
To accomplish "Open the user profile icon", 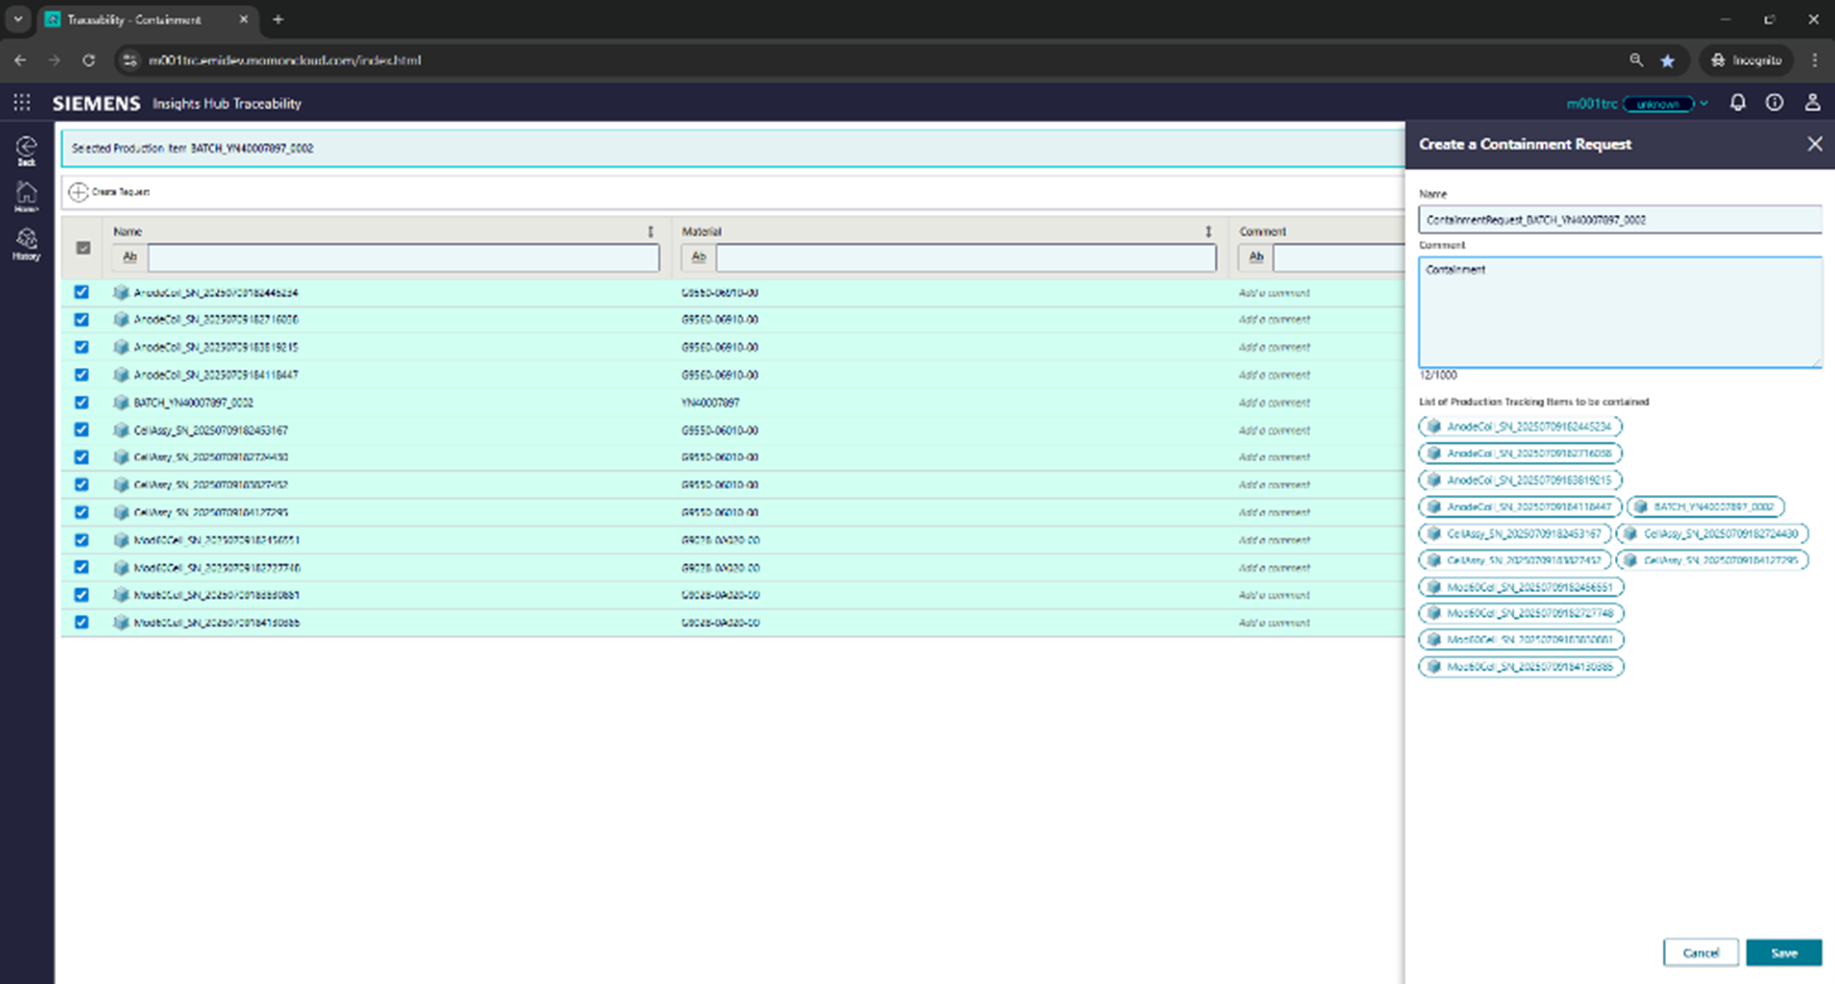I will pos(1812,102).
